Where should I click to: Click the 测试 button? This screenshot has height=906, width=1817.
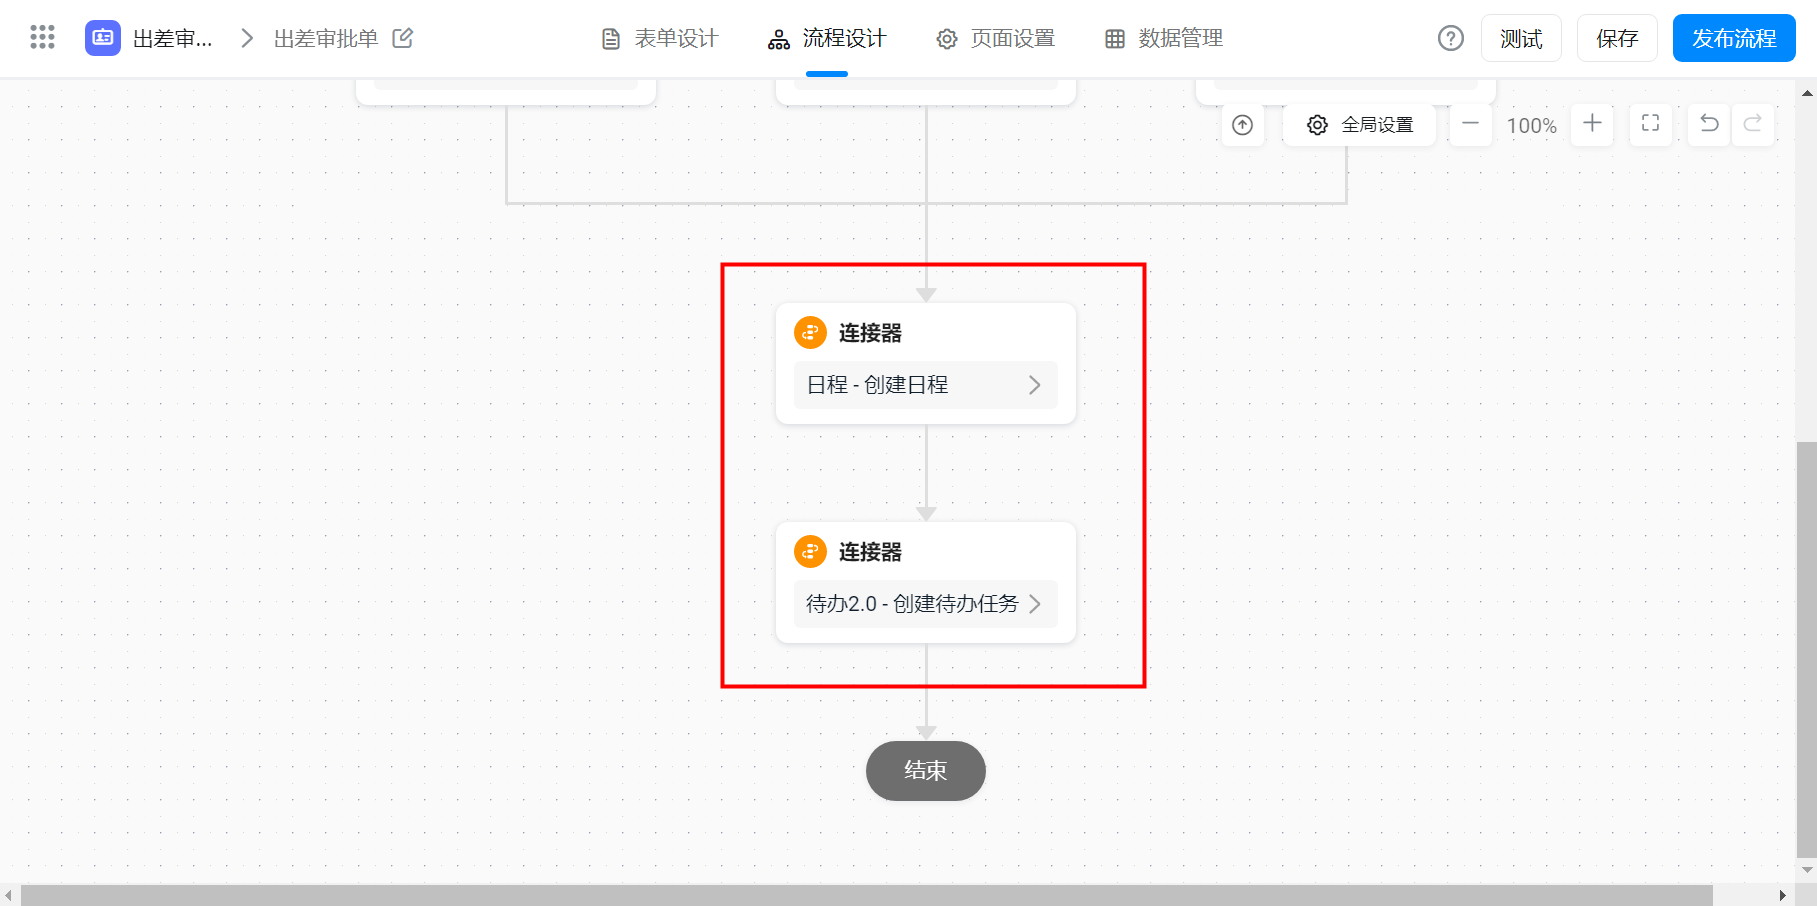[x=1521, y=38]
